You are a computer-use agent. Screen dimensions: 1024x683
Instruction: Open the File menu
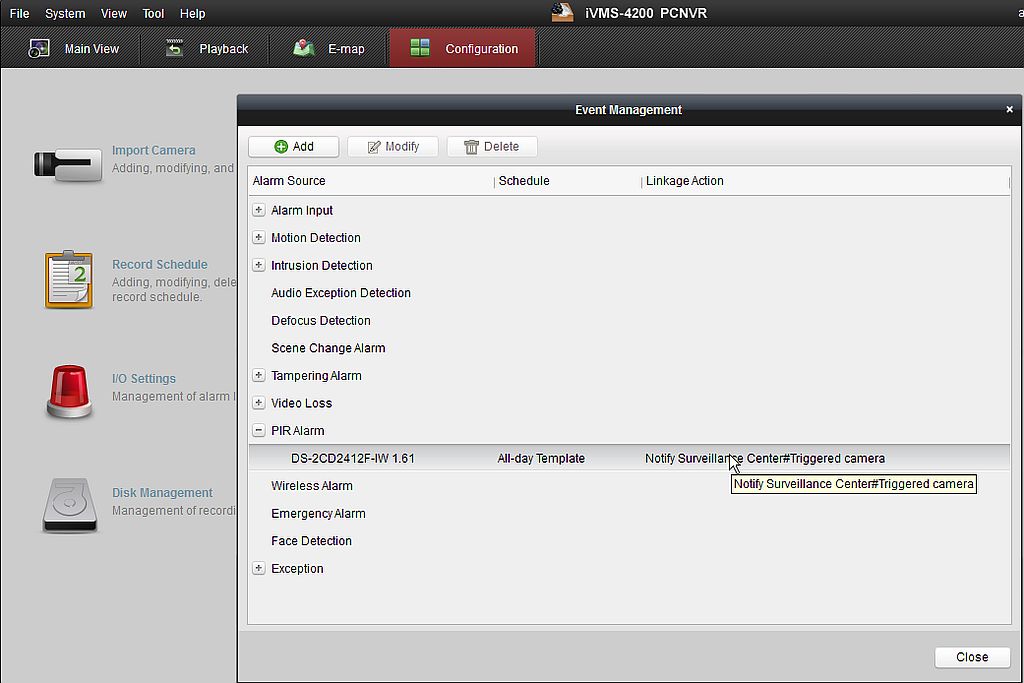pos(19,13)
